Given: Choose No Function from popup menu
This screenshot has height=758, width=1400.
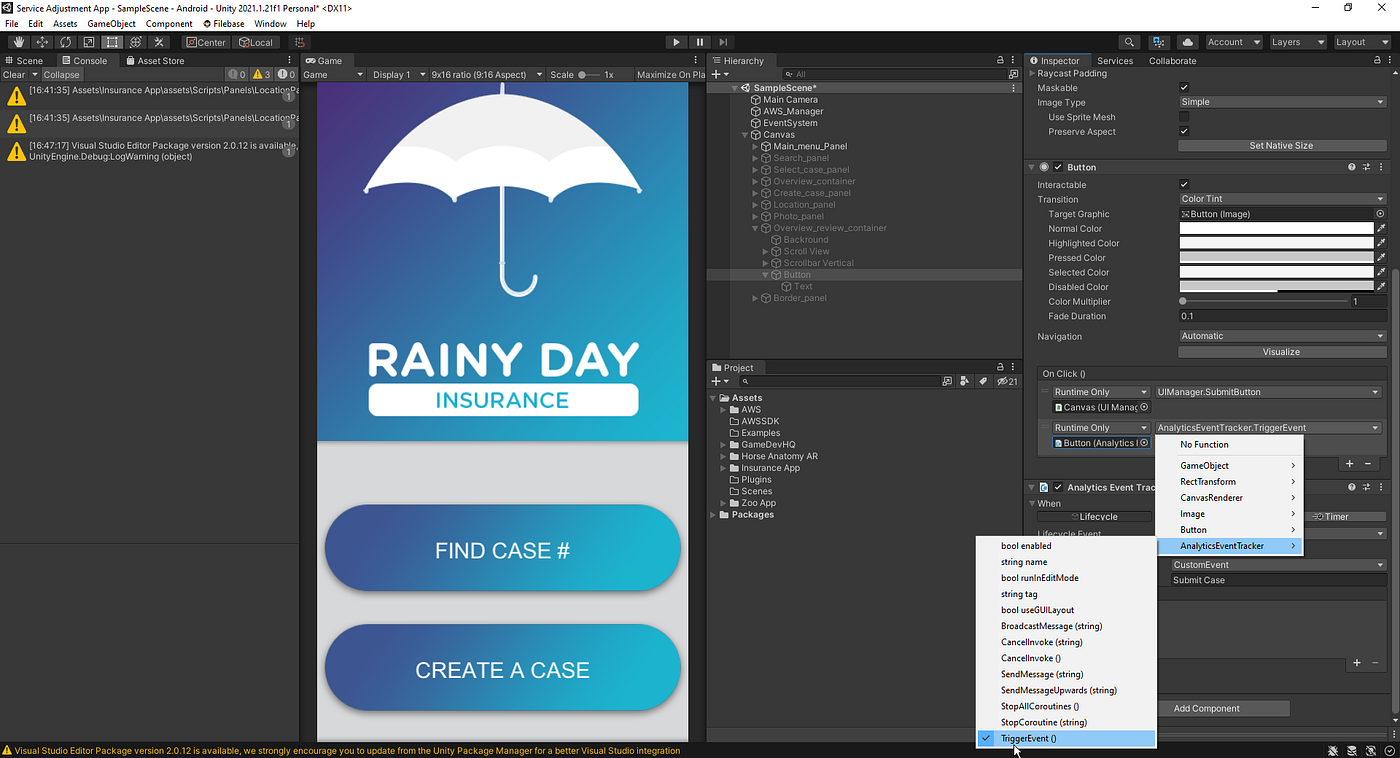Looking at the screenshot, I should click(1230, 445).
